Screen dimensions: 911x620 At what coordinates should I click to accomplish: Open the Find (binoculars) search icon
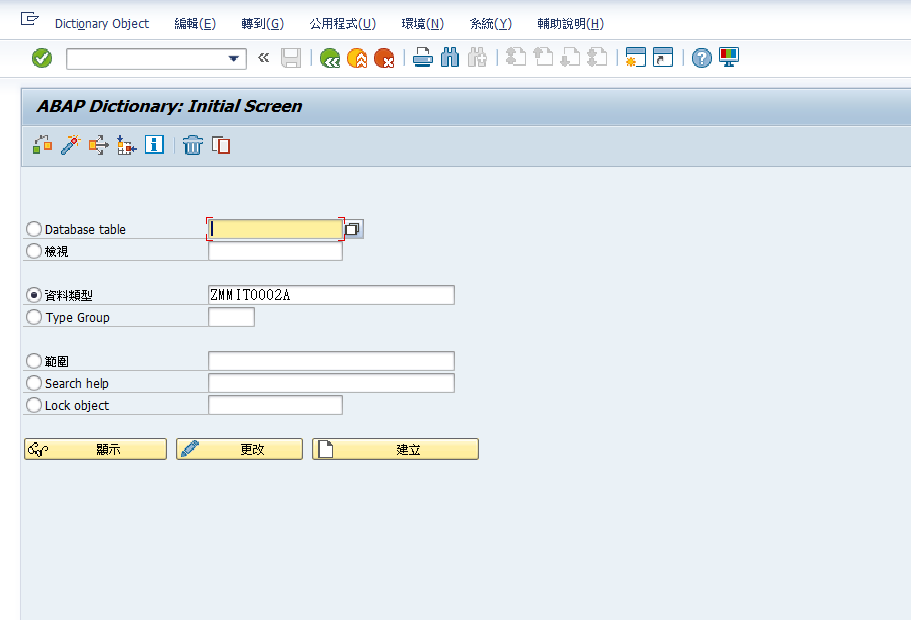point(450,57)
